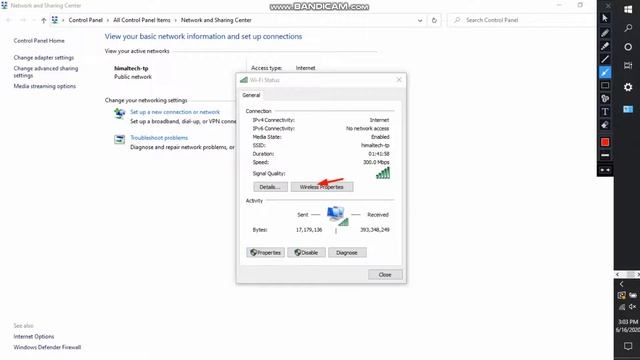The height and width of the screenshot is (360, 640).
Task: Open Change adapter settings link
Action: coord(44,58)
